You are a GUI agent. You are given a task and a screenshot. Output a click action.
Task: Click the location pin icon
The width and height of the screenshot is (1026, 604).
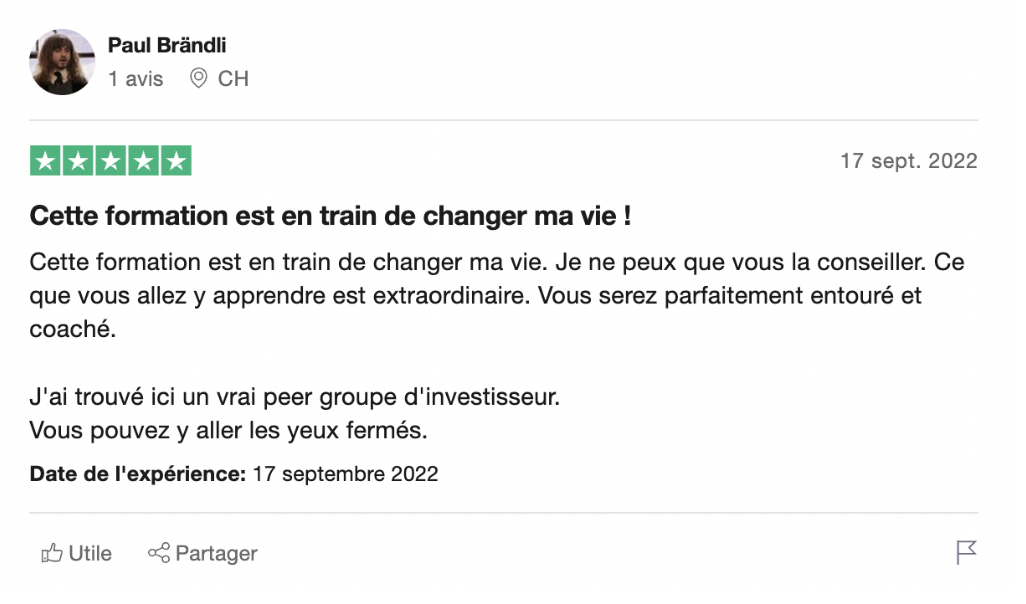click(x=198, y=78)
